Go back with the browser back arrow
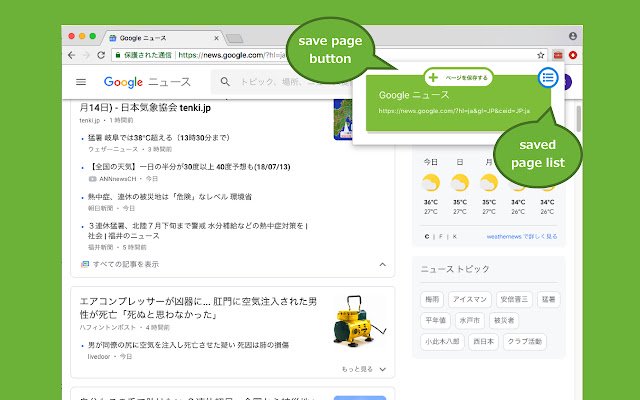 click(x=72, y=55)
